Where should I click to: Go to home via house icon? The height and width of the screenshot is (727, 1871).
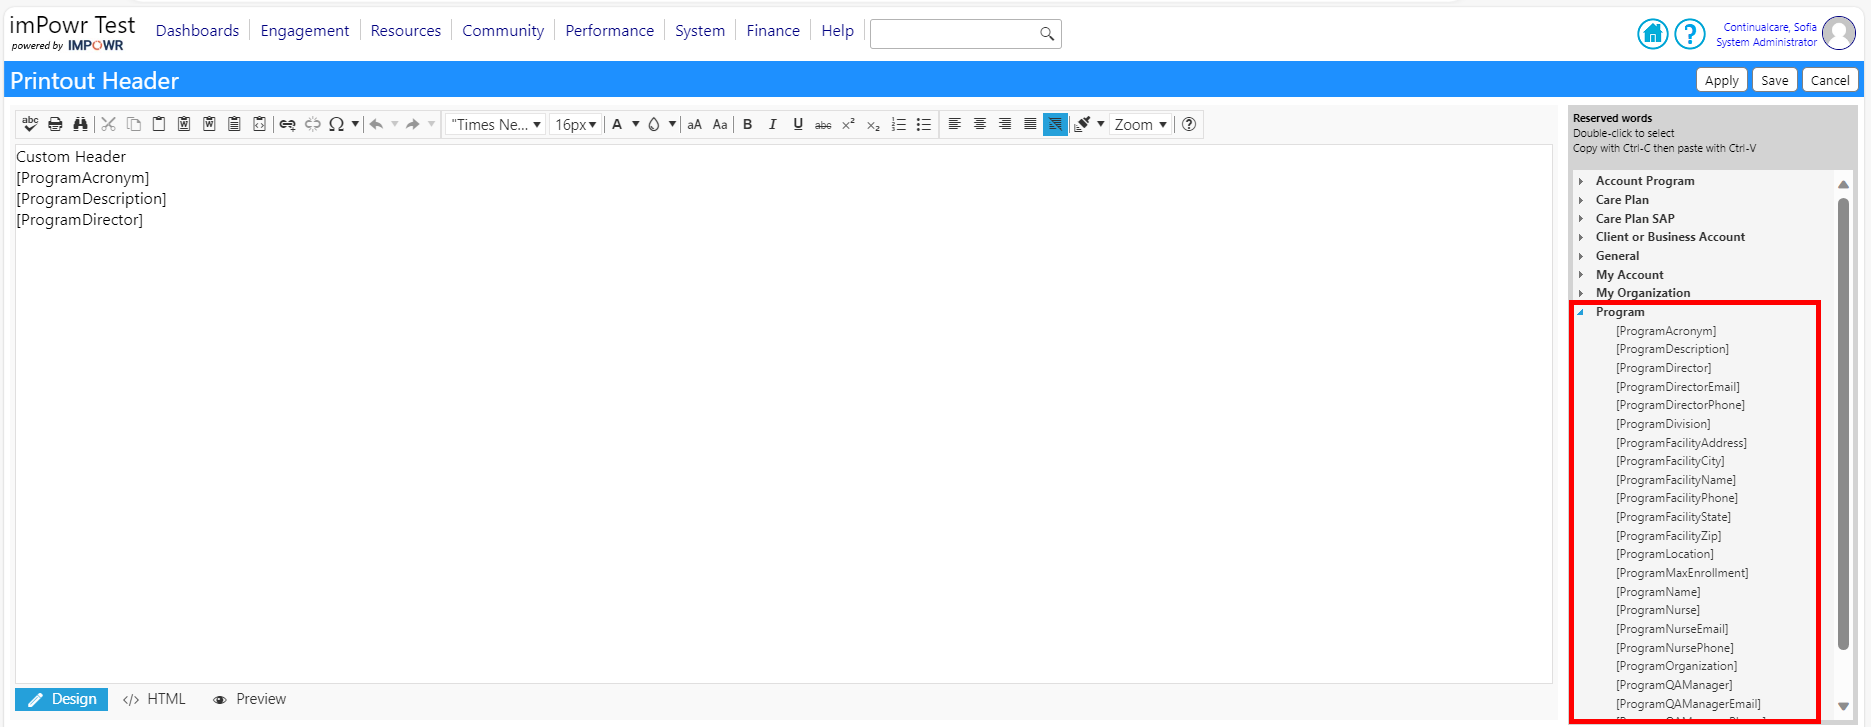pos(1652,33)
